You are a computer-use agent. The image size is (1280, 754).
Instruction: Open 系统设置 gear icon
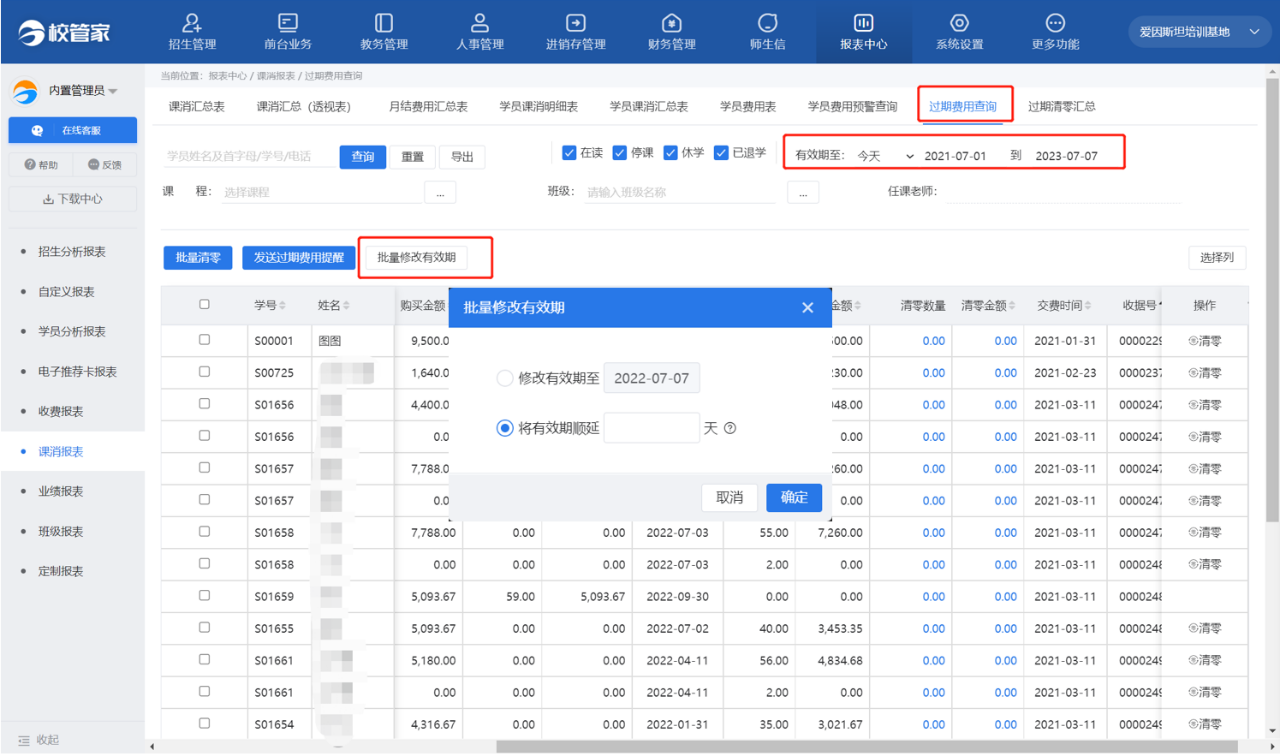coord(959,23)
